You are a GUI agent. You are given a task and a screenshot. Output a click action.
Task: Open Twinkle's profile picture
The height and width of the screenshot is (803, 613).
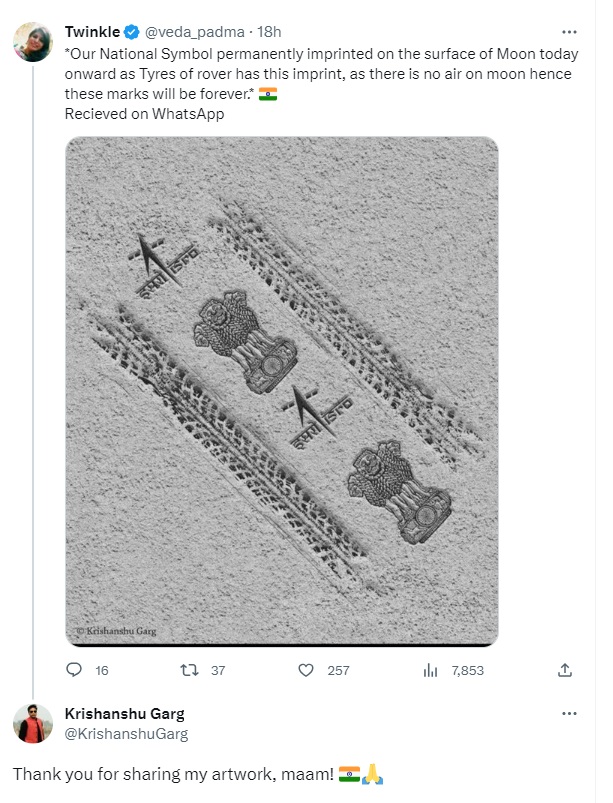point(32,41)
